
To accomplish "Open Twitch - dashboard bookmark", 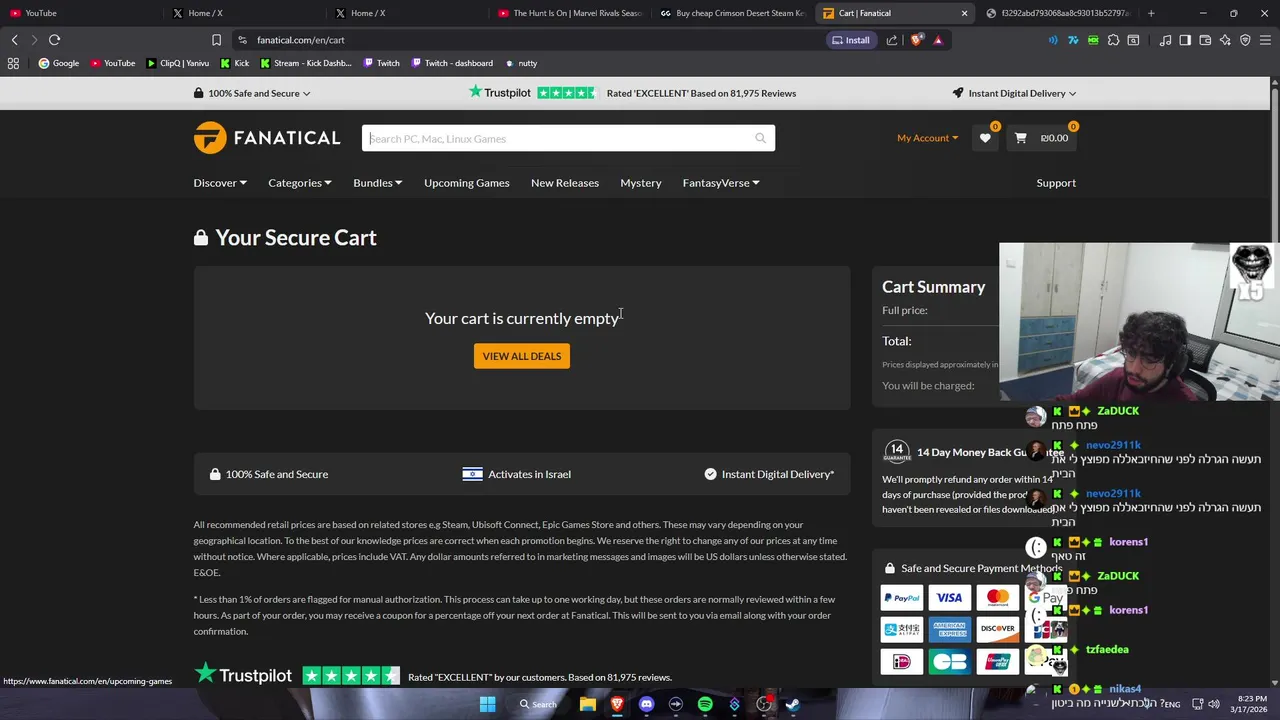I will [451, 63].
